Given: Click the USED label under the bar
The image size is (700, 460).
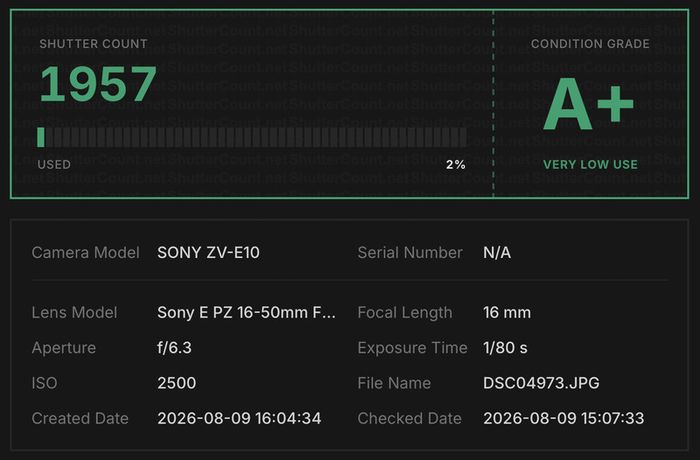Looking at the screenshot, I should (54, 165).
